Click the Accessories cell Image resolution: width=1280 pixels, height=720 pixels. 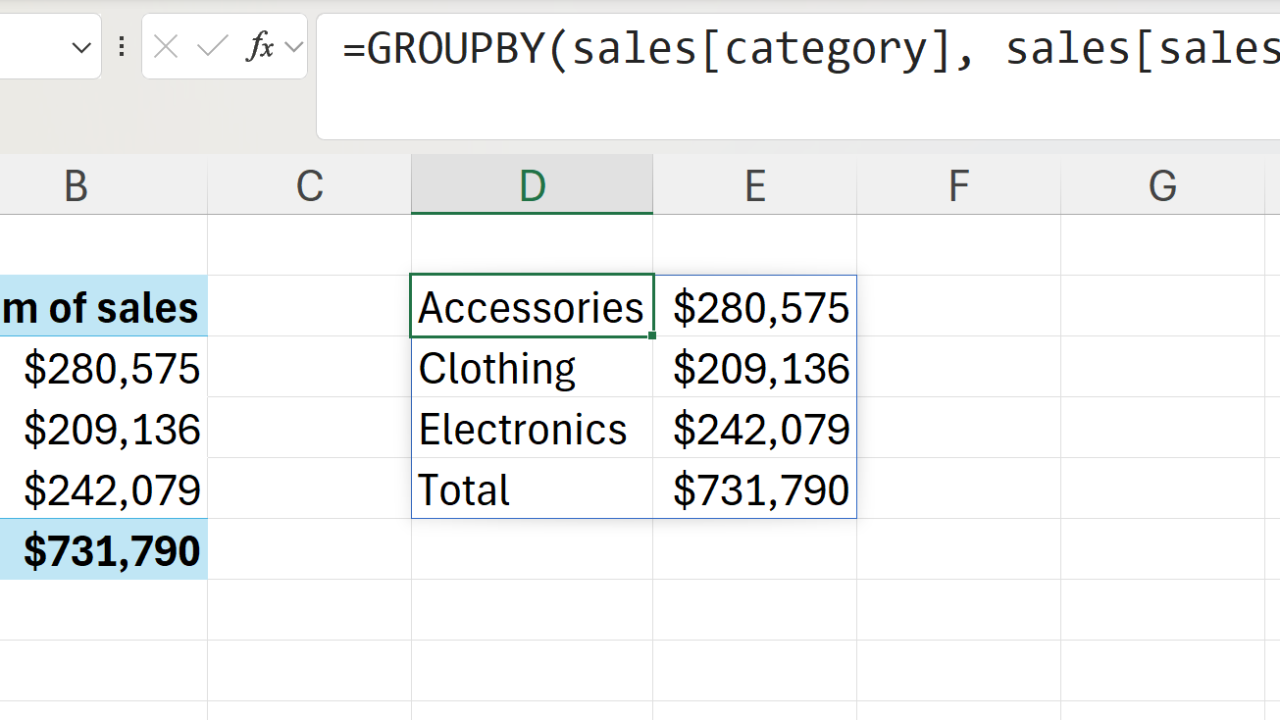tap(531, 307)
